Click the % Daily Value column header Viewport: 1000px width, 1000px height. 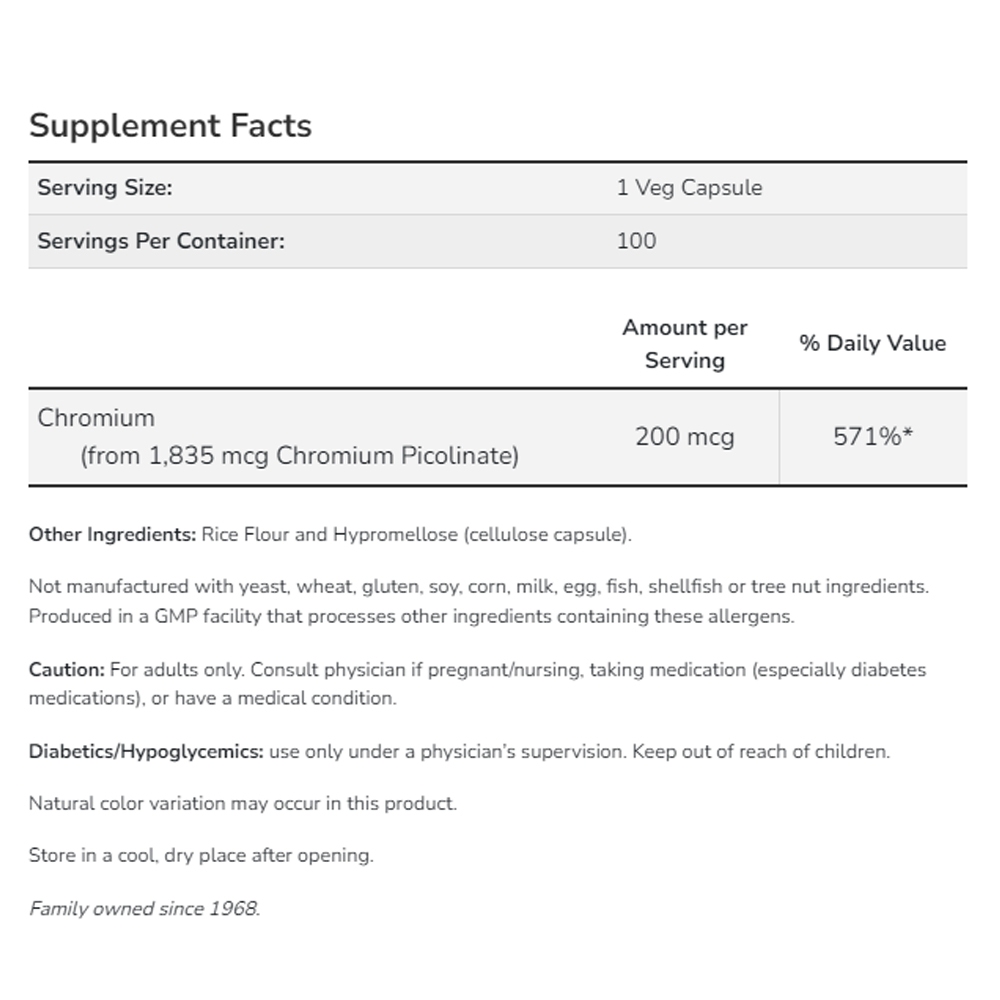click(x=872, y=343)
